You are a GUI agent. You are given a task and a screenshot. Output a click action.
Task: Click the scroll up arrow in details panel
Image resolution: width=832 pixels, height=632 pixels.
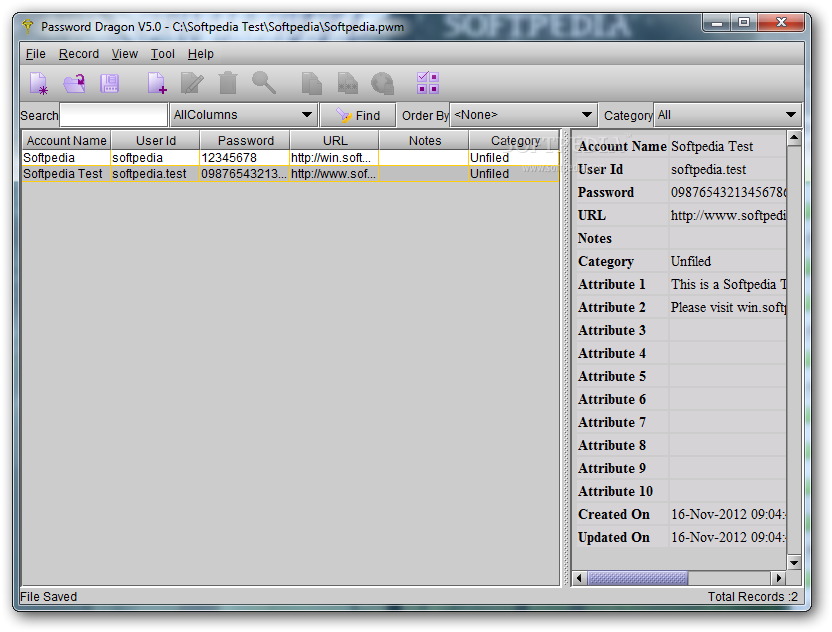tap(794, 138)
